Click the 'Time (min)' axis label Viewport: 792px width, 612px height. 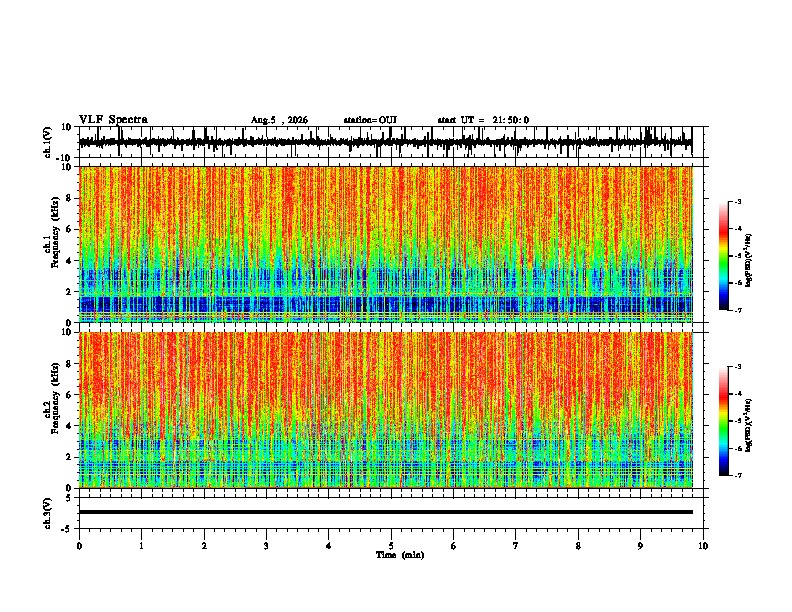[400, 555]
